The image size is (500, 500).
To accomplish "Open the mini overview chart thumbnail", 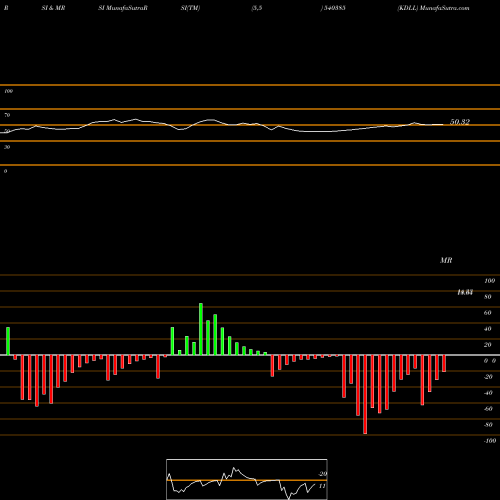I will [247, 479].
